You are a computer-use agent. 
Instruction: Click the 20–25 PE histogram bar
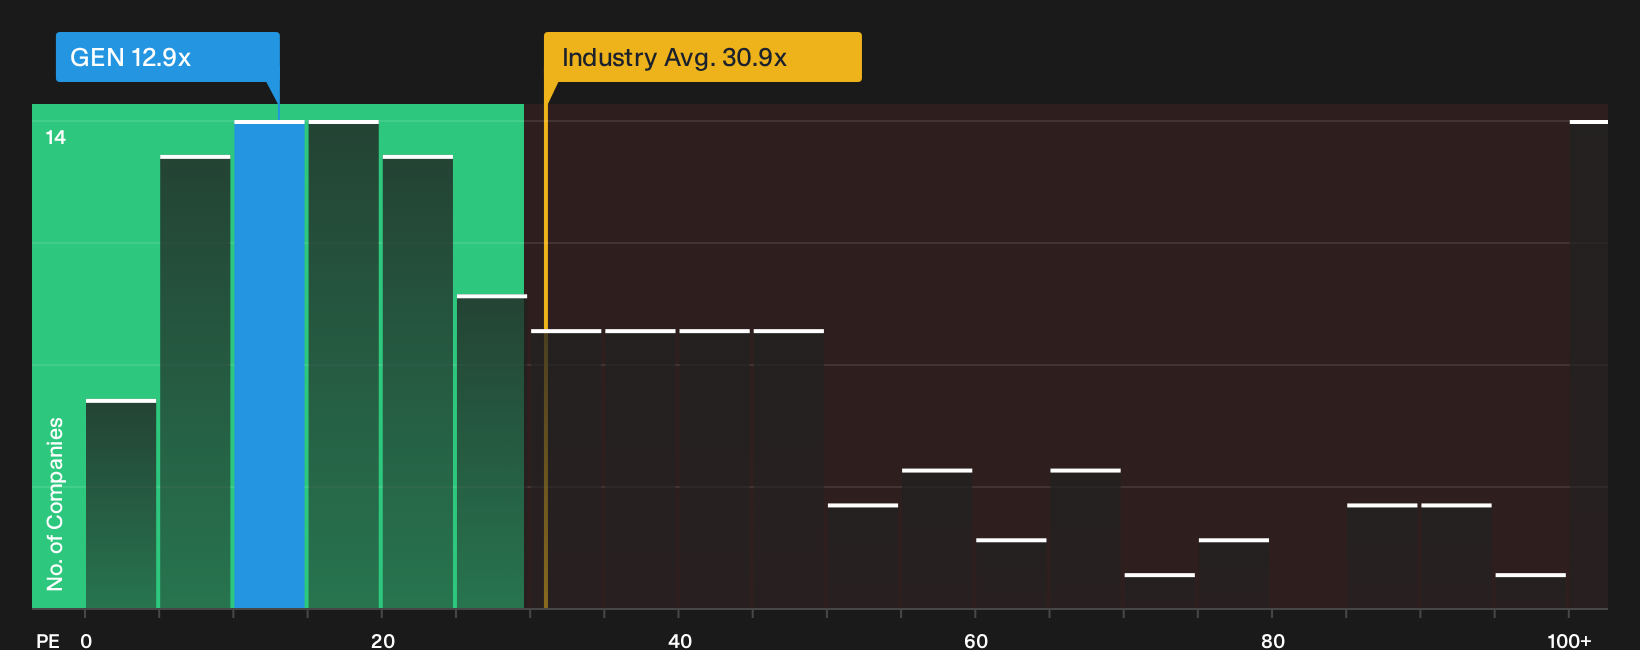pos(418,382)
